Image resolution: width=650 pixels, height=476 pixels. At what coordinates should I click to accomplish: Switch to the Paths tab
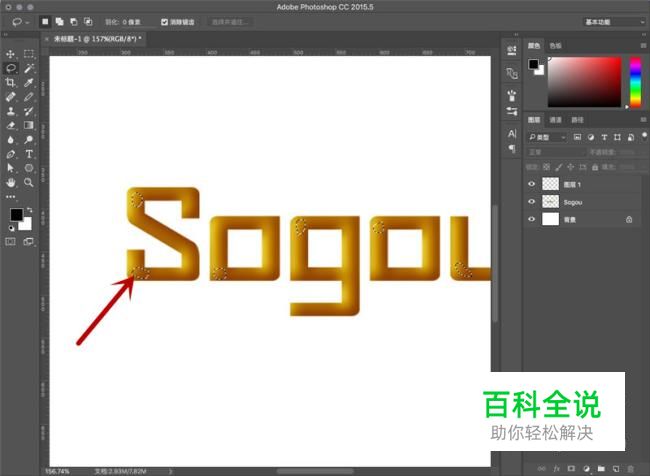click(x=577, y=120)
